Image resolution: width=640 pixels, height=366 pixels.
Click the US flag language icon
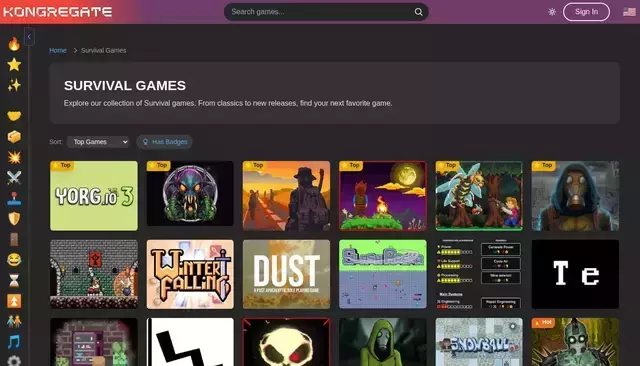(x=629, y=12)
